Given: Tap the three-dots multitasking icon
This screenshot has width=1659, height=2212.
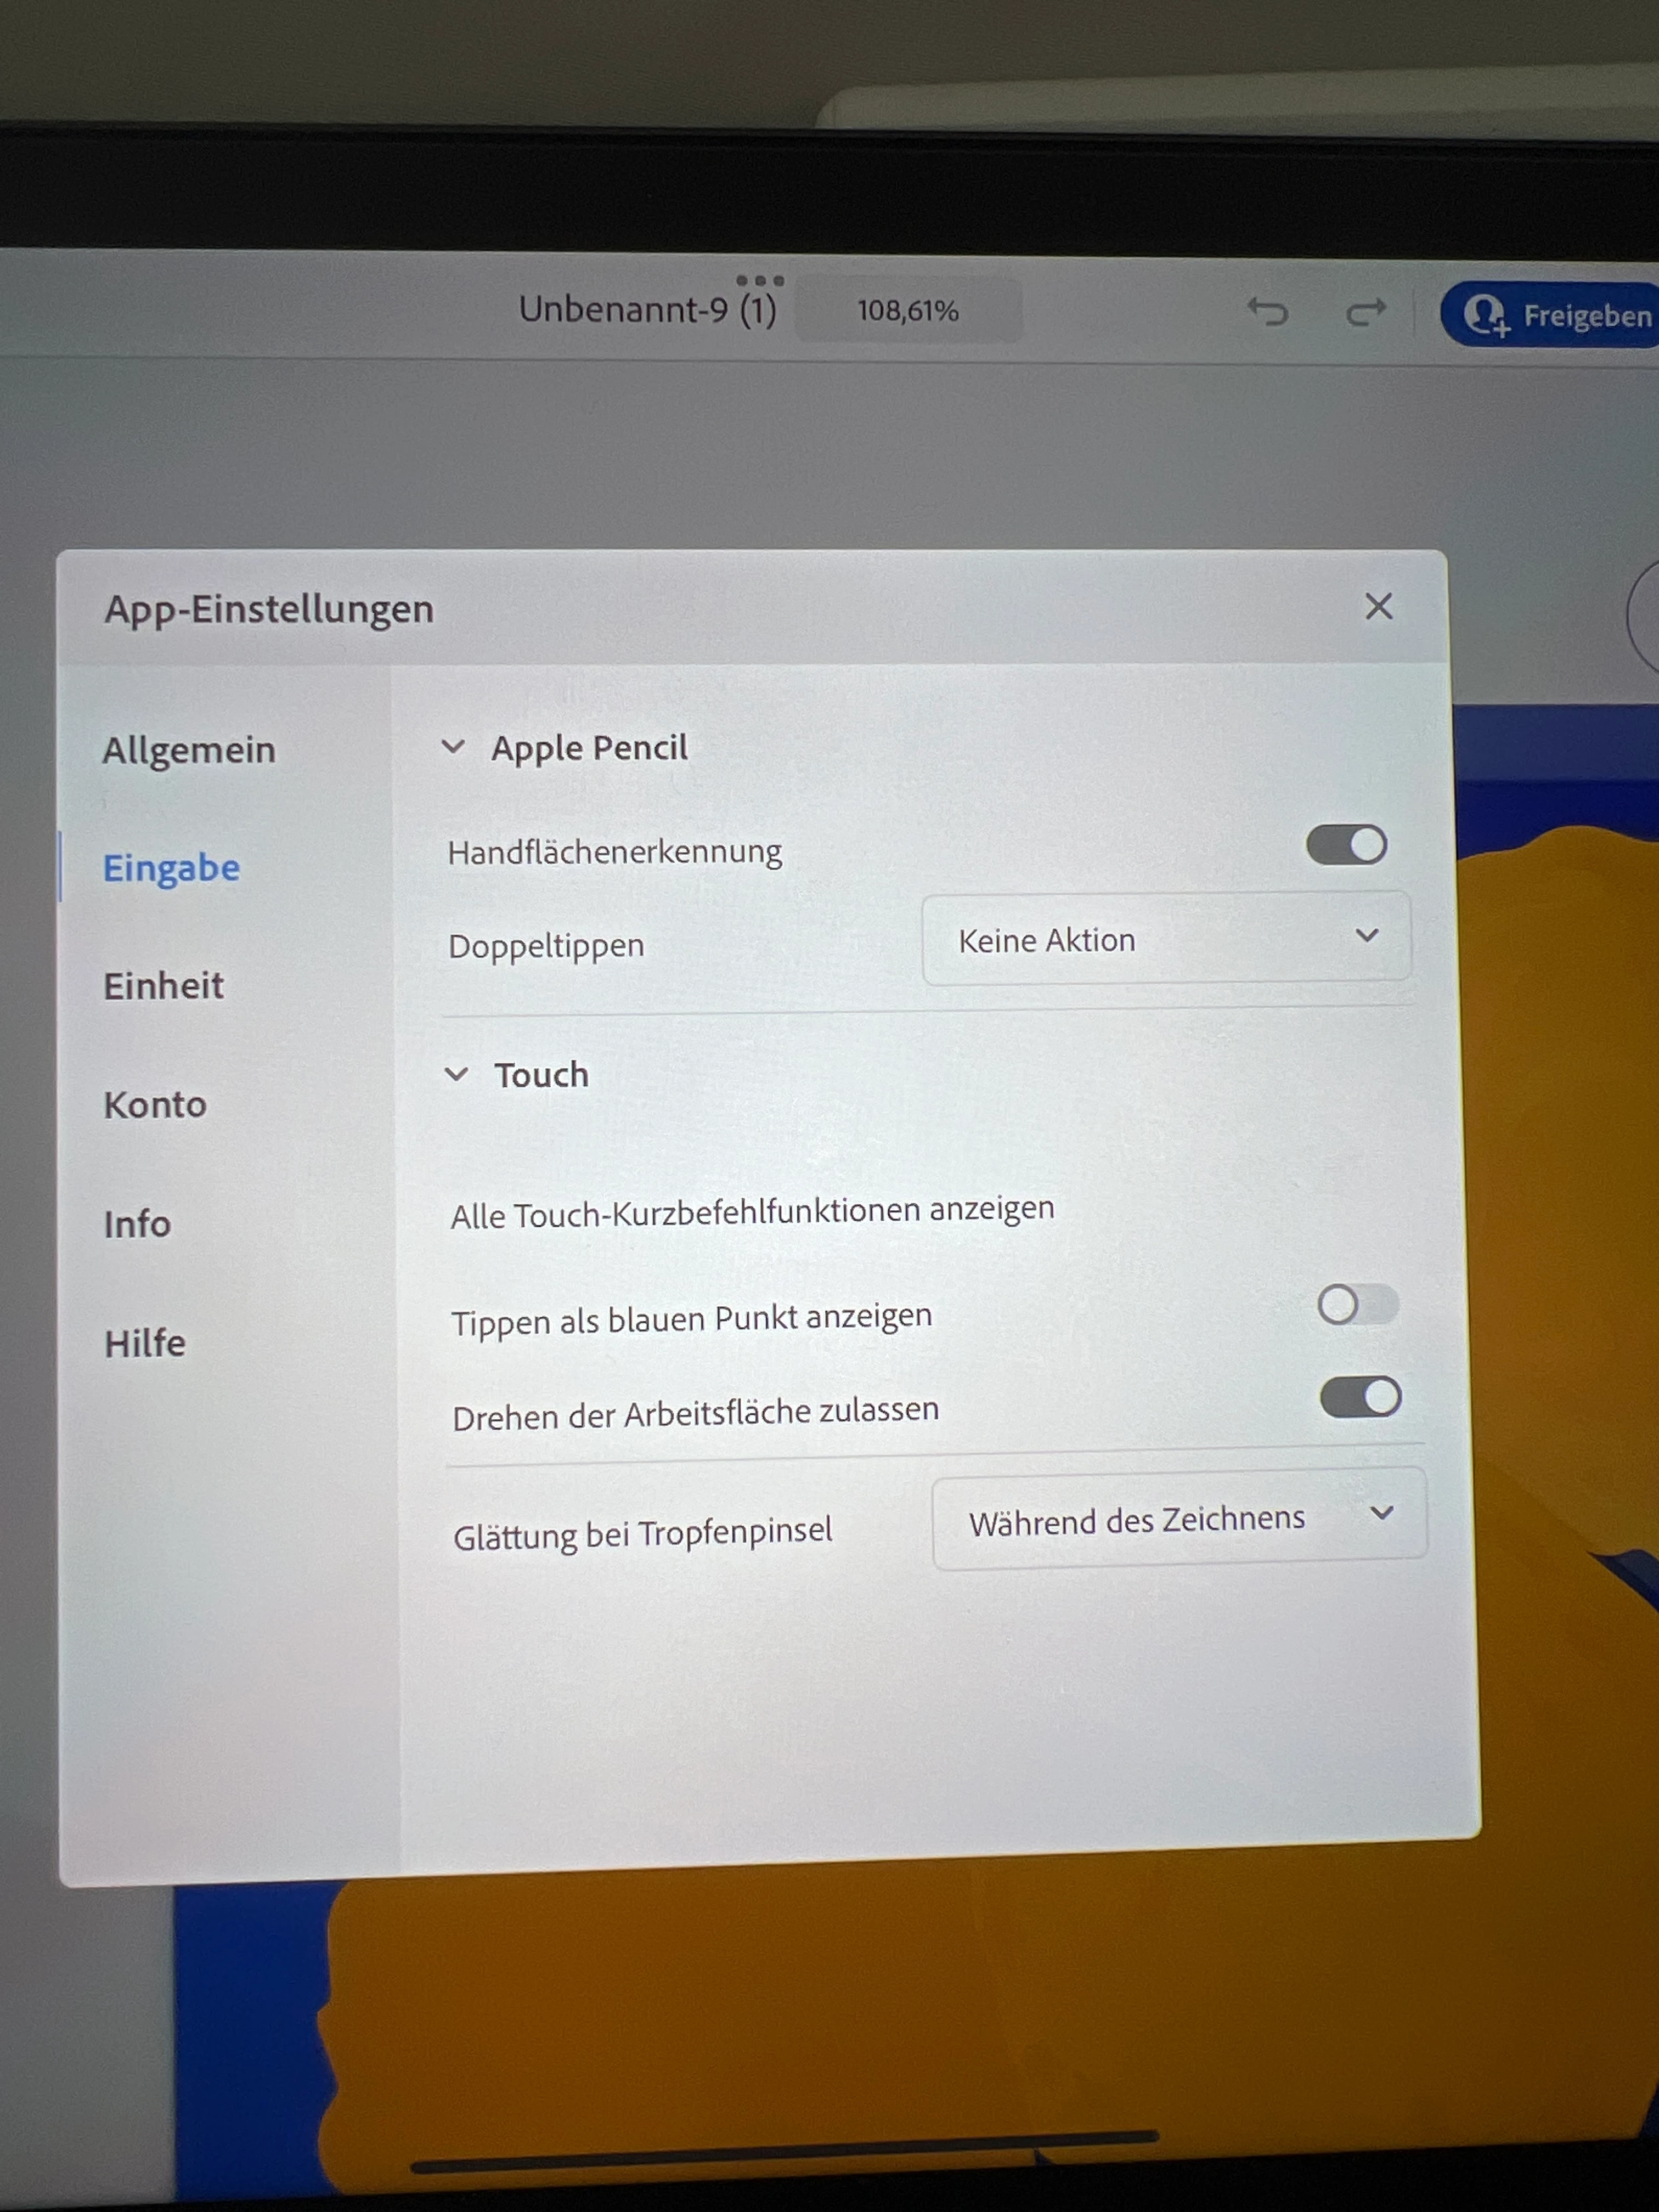Looking at the screenshot, I should (759, 281).
